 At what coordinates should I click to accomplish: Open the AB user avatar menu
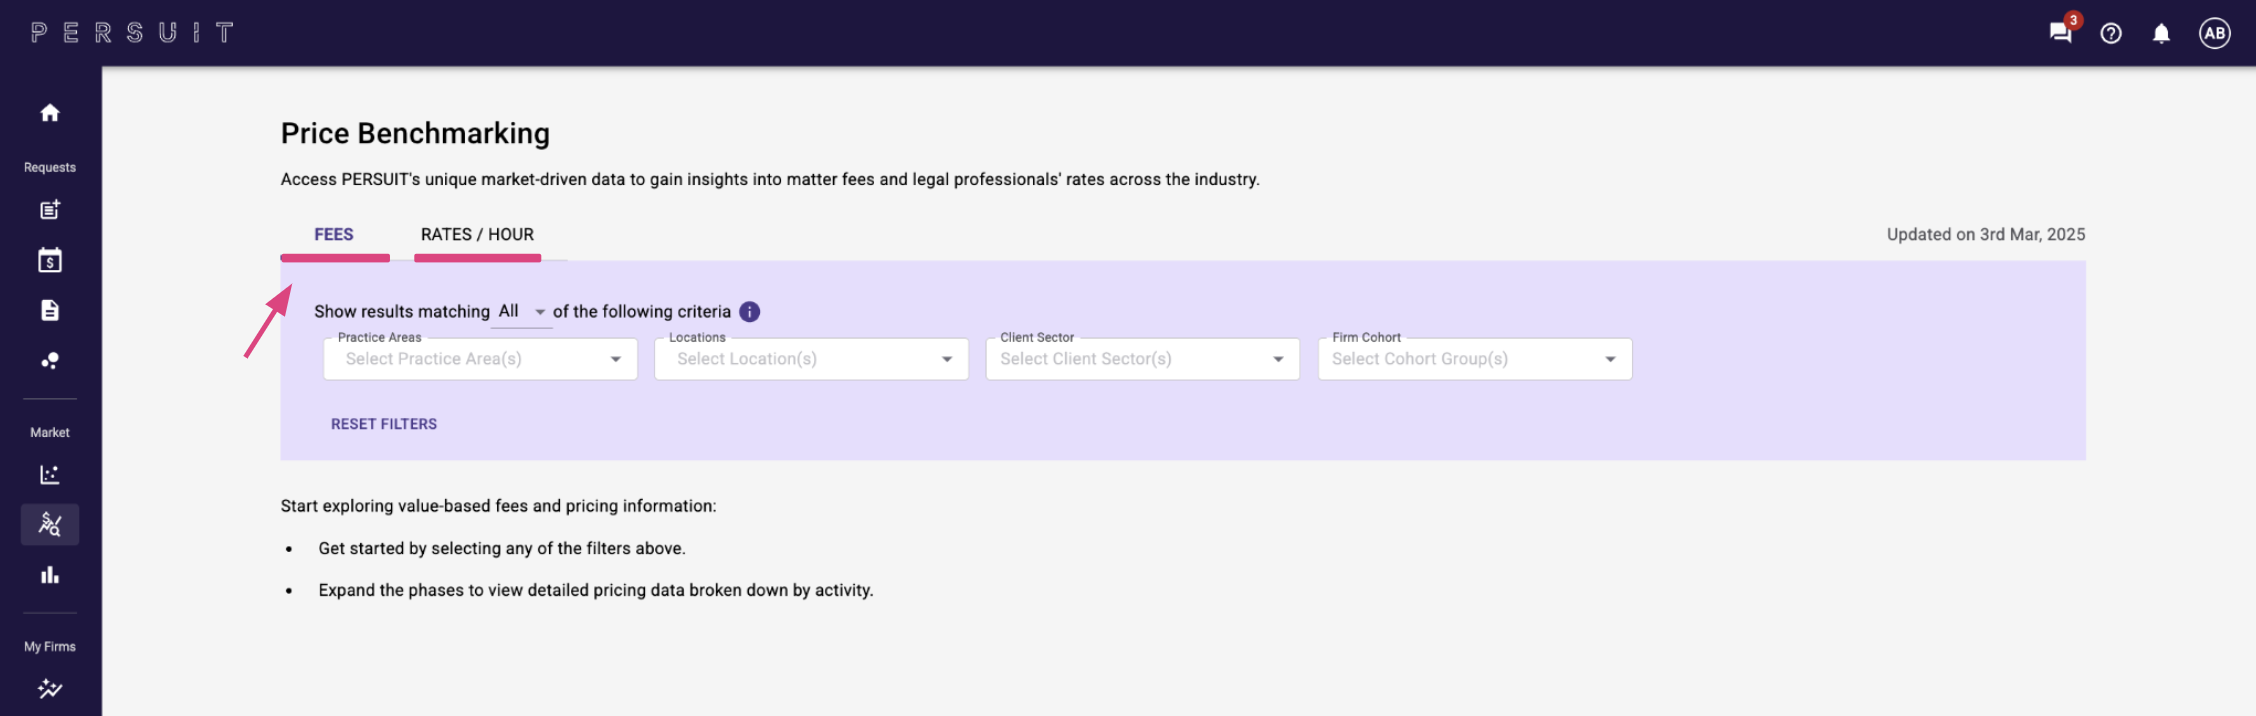(x=2214, y=34)
